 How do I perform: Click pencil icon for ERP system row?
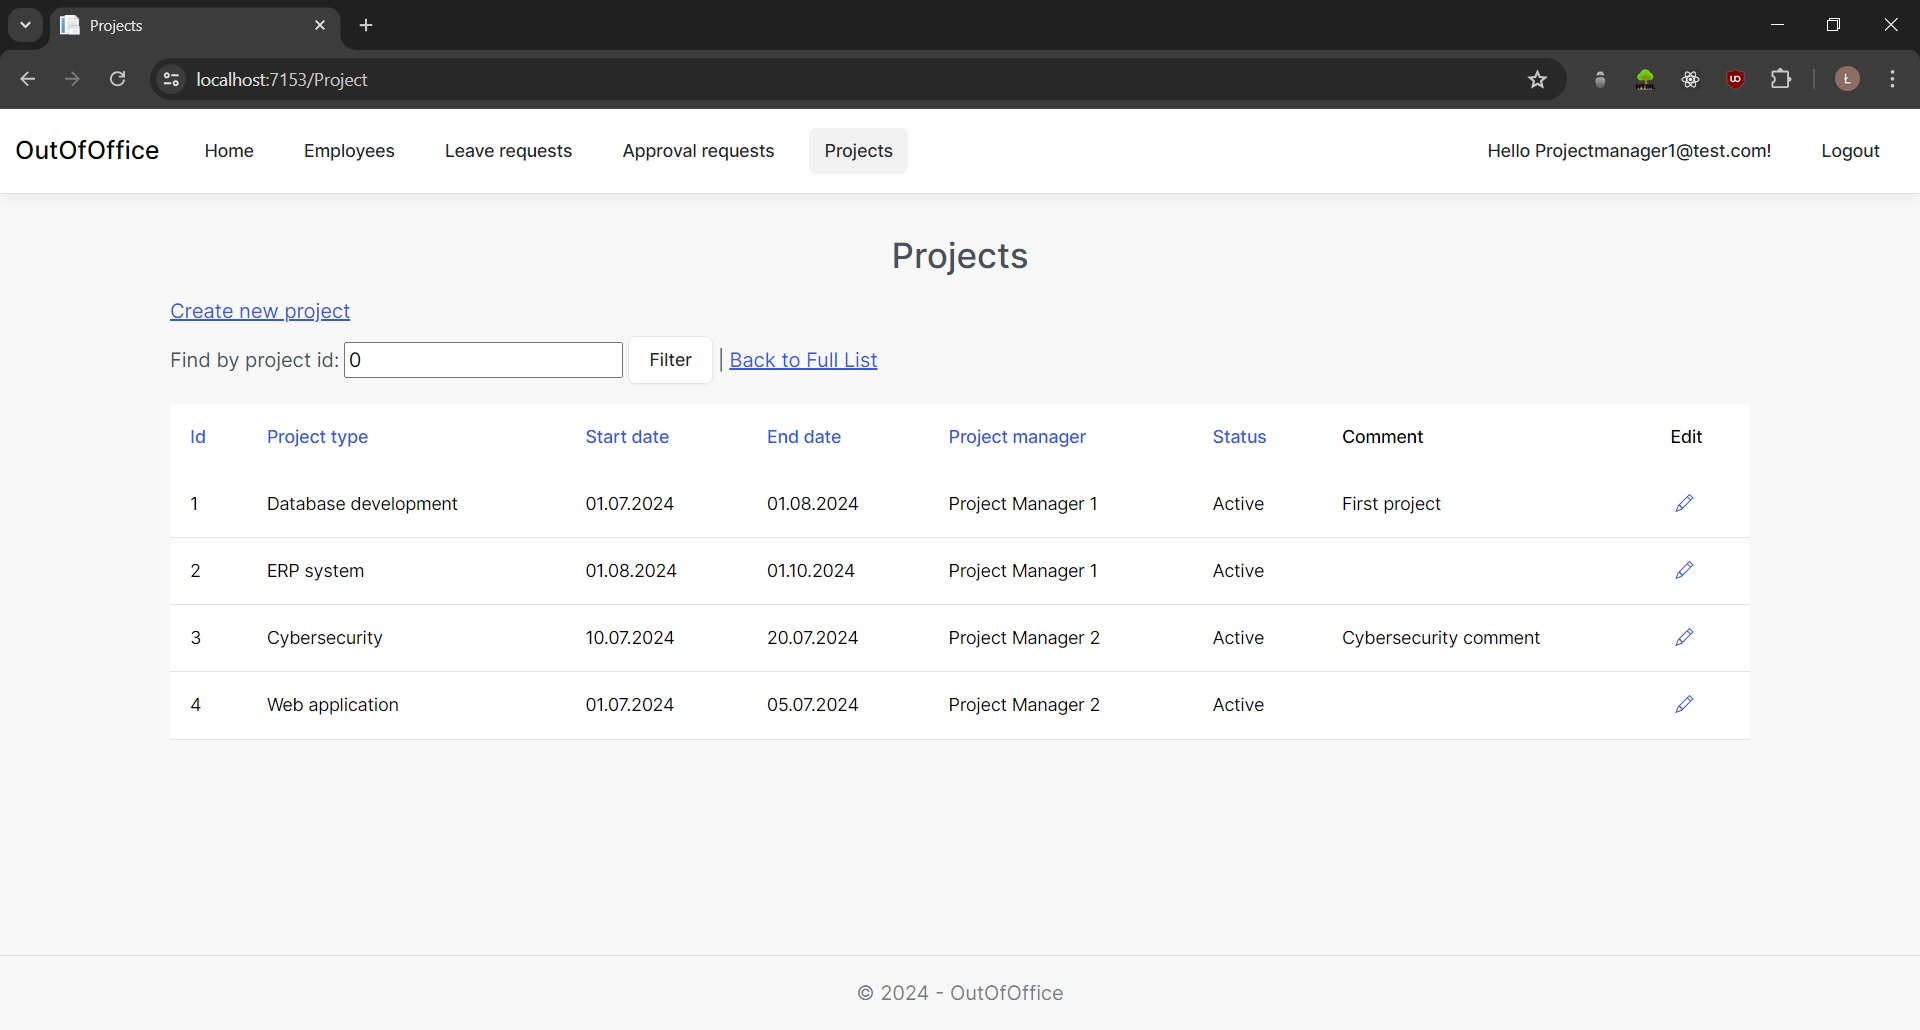(x=1684, y=570)
